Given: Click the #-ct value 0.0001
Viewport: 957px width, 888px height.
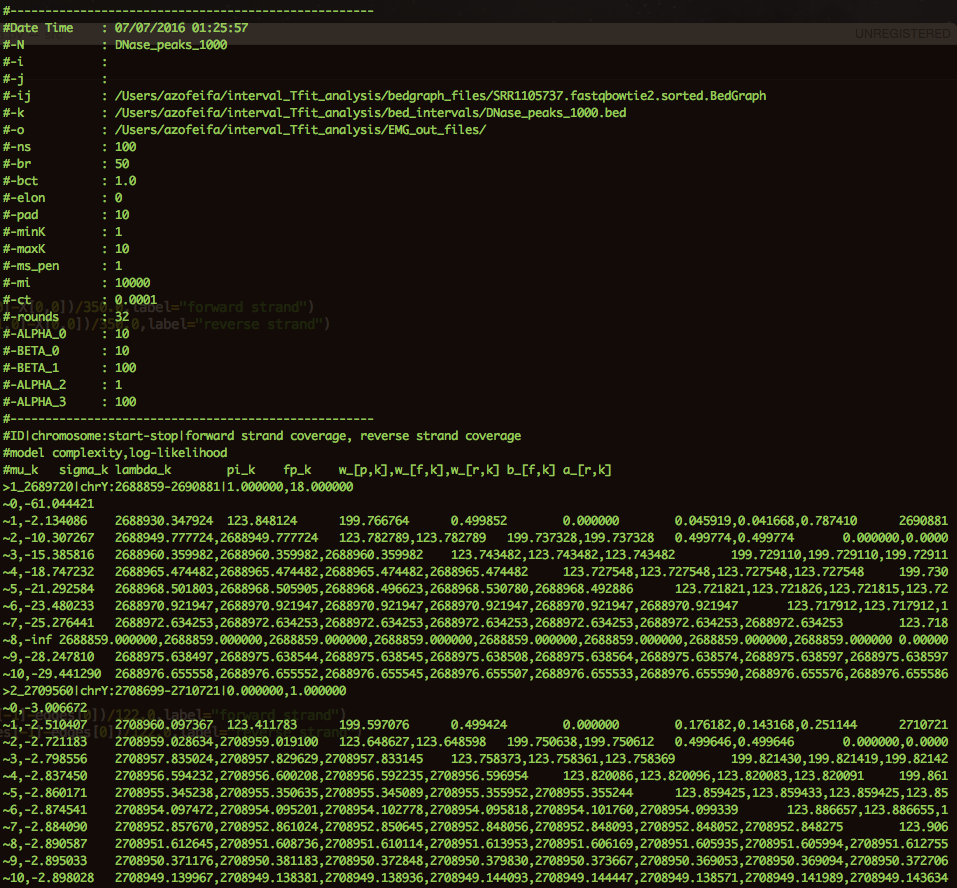Looking at the screenshot, I should point(135,300).
